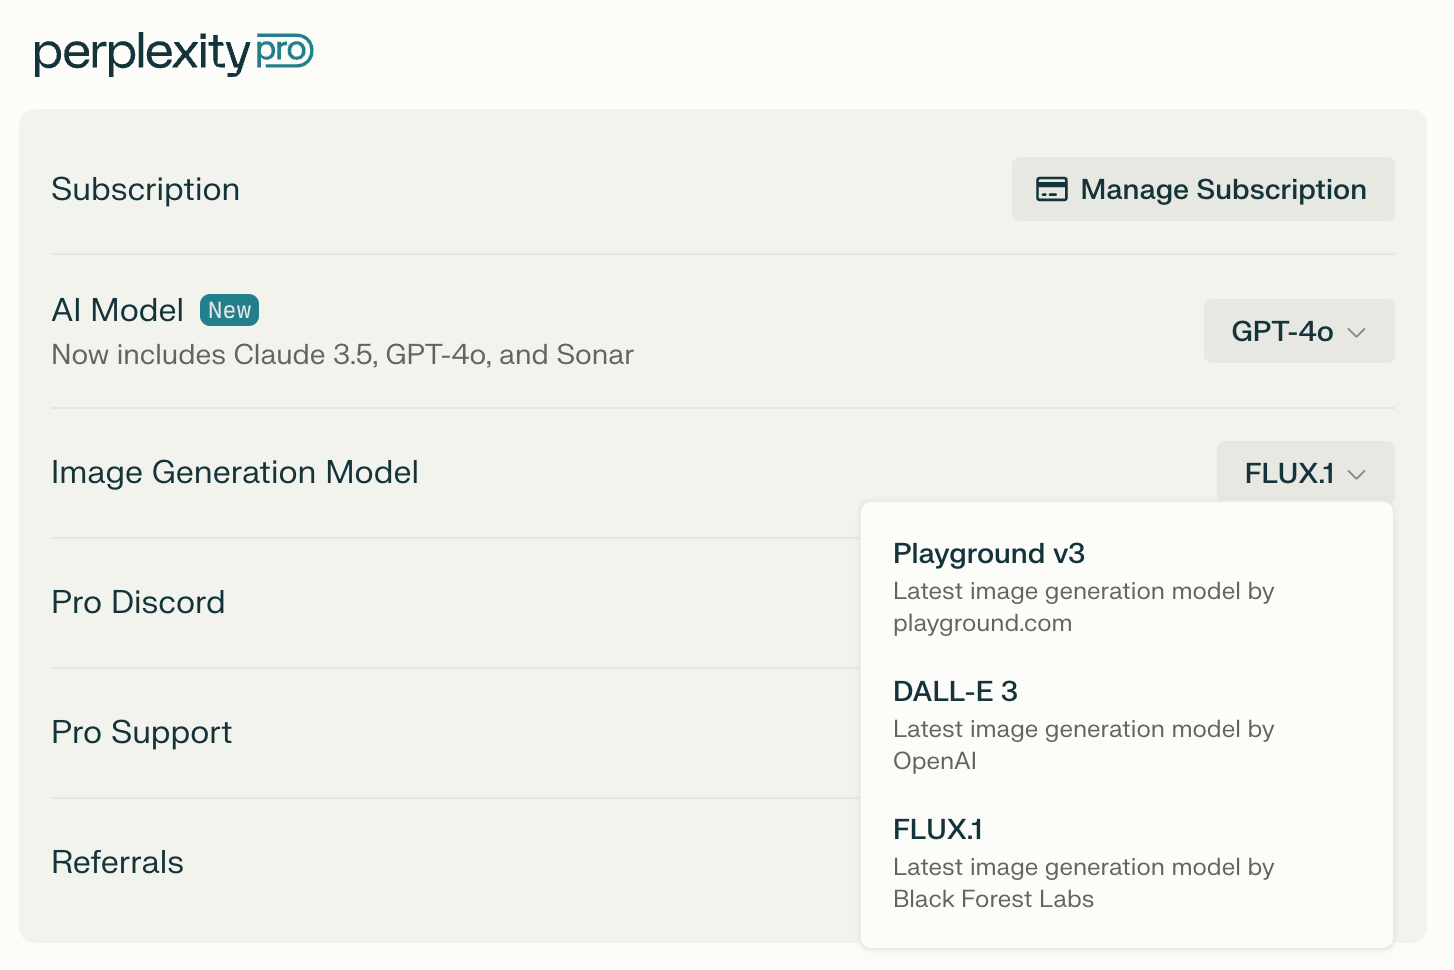The image size is (1454, 970).
Task: Click the Perplexity wordmark logo
Action: coord(141,53)
